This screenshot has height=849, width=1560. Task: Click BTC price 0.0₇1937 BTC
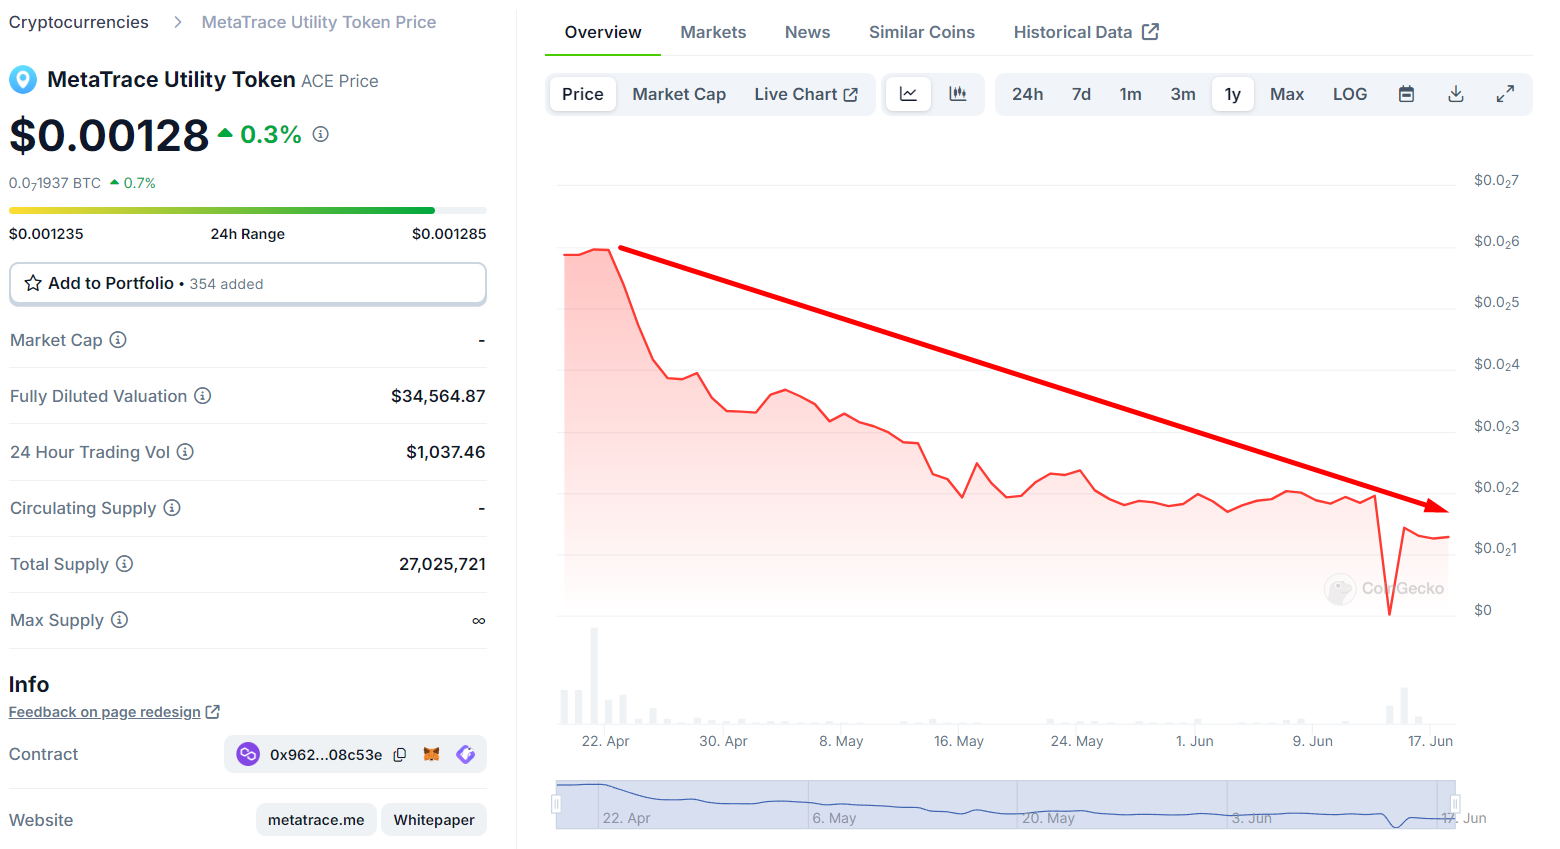click(55, 183)
